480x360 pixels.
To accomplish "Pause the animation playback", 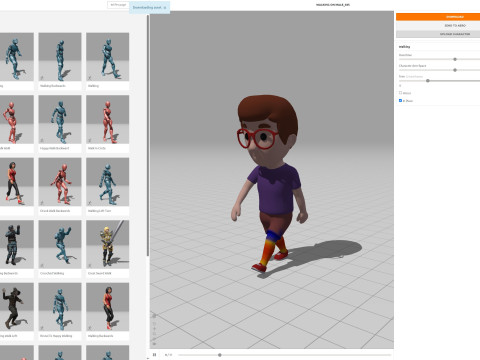I will (154, 355).
